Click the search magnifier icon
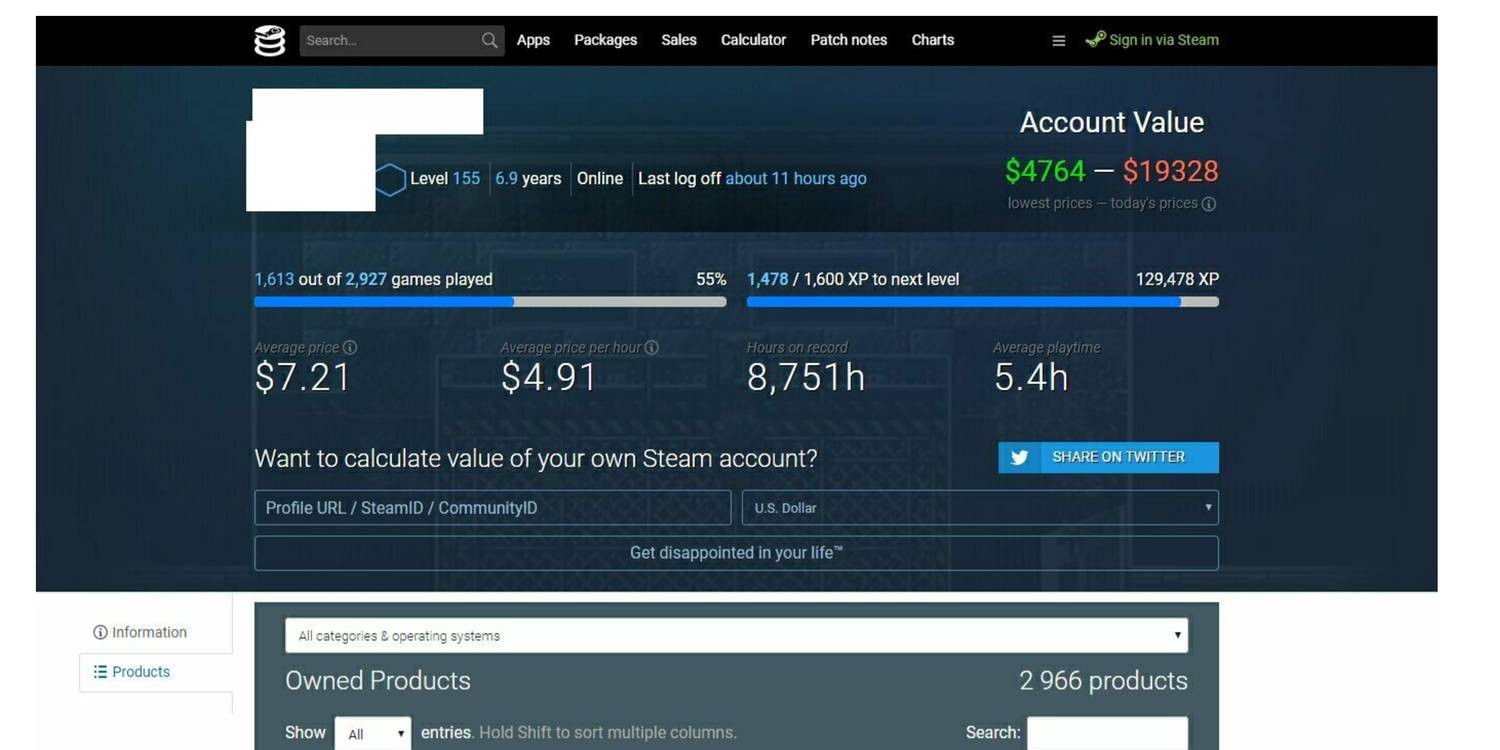 [x=489, y=41]
